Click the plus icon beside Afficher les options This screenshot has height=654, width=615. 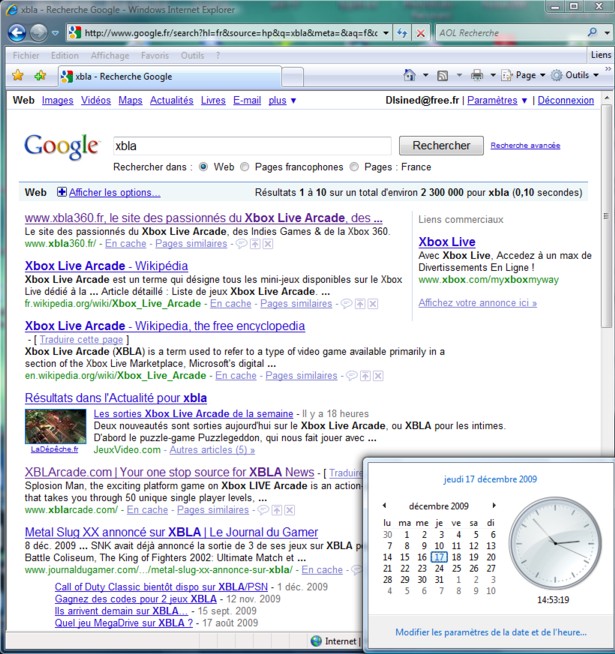[x=61, y=192]
